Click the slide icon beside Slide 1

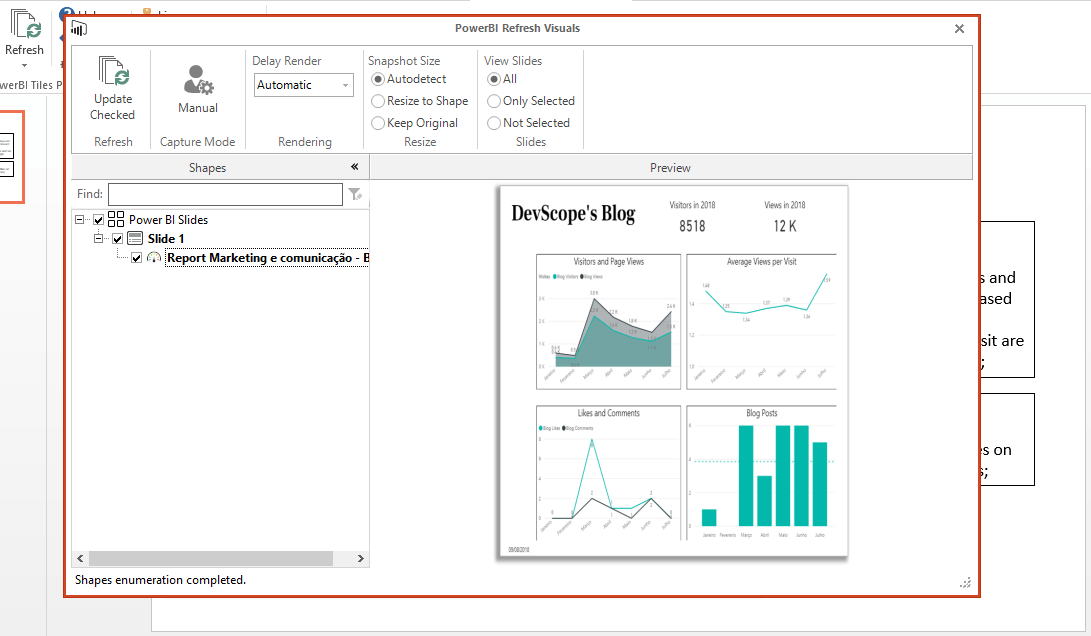pos(134,238)
